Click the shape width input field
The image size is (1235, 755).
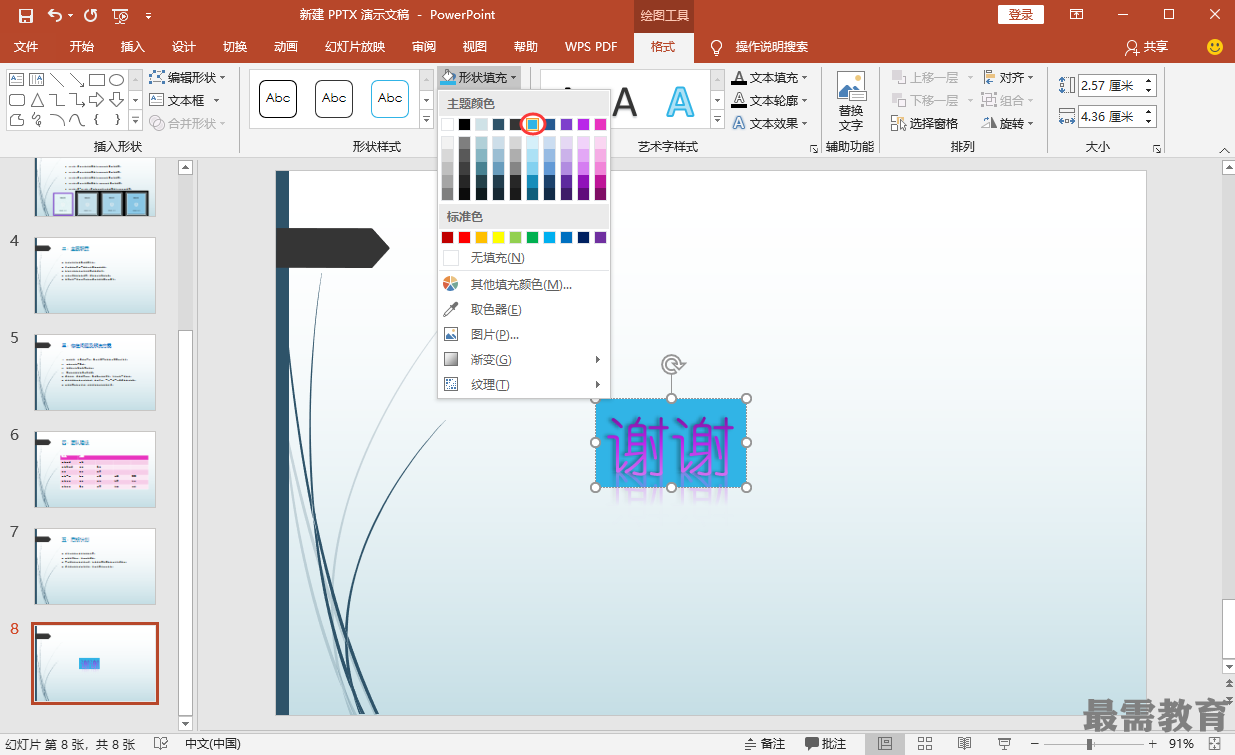1109,116
